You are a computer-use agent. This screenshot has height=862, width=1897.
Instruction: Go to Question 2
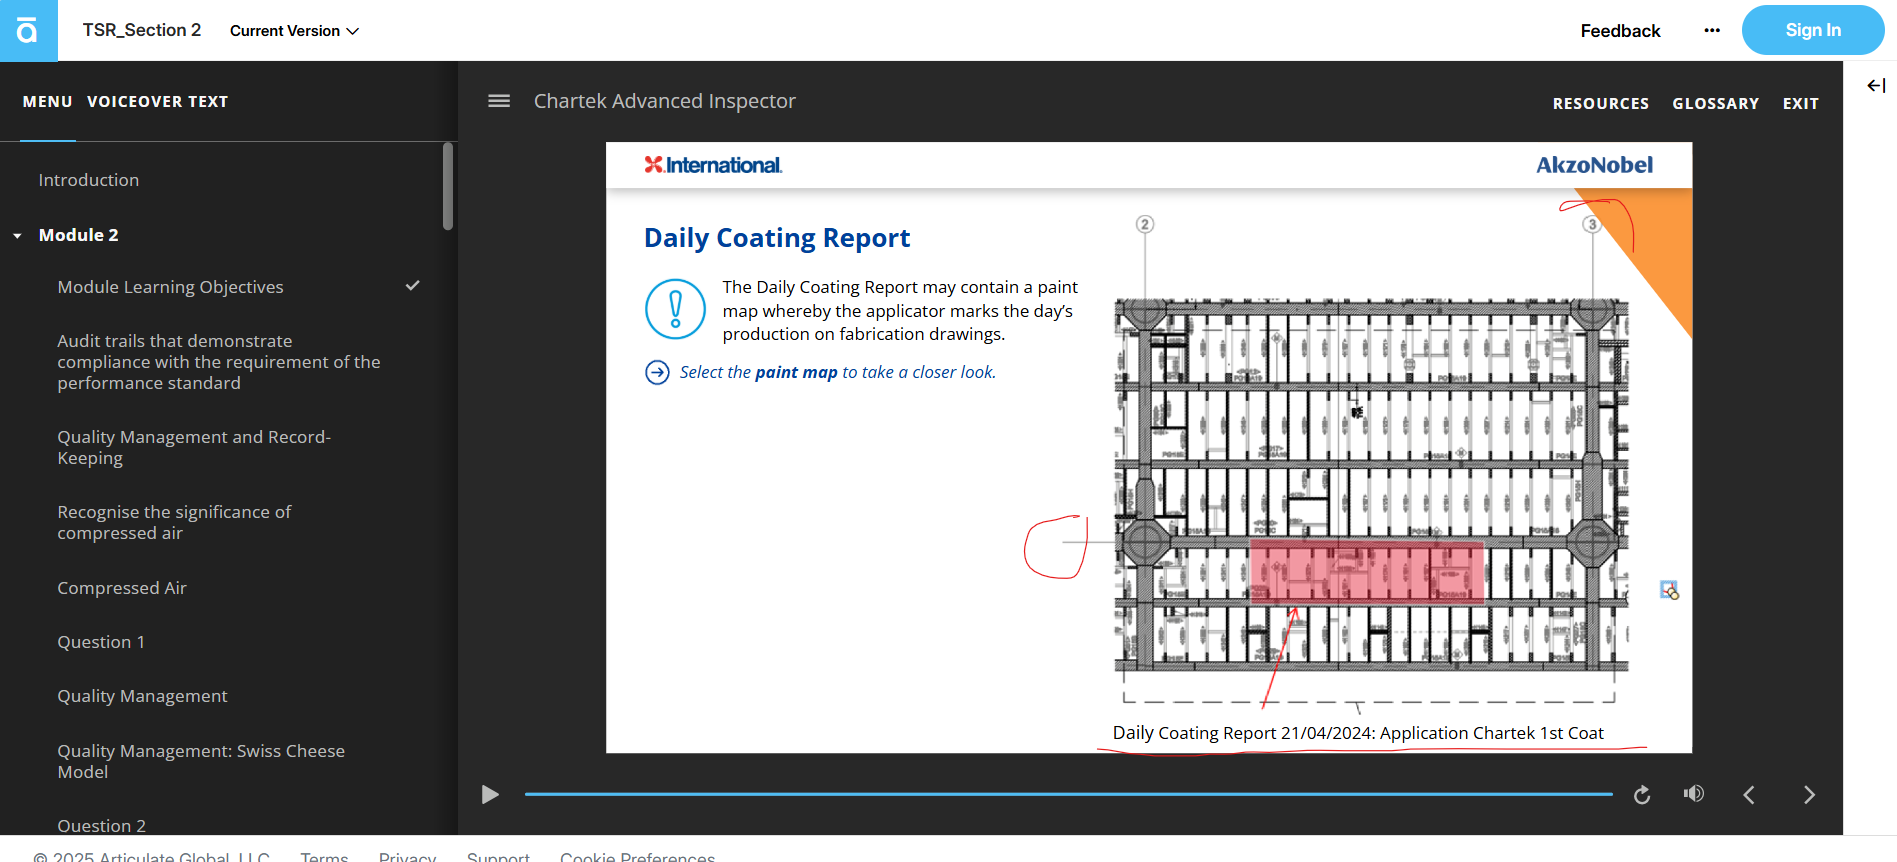pyautogui.click(x=101, y=825)
